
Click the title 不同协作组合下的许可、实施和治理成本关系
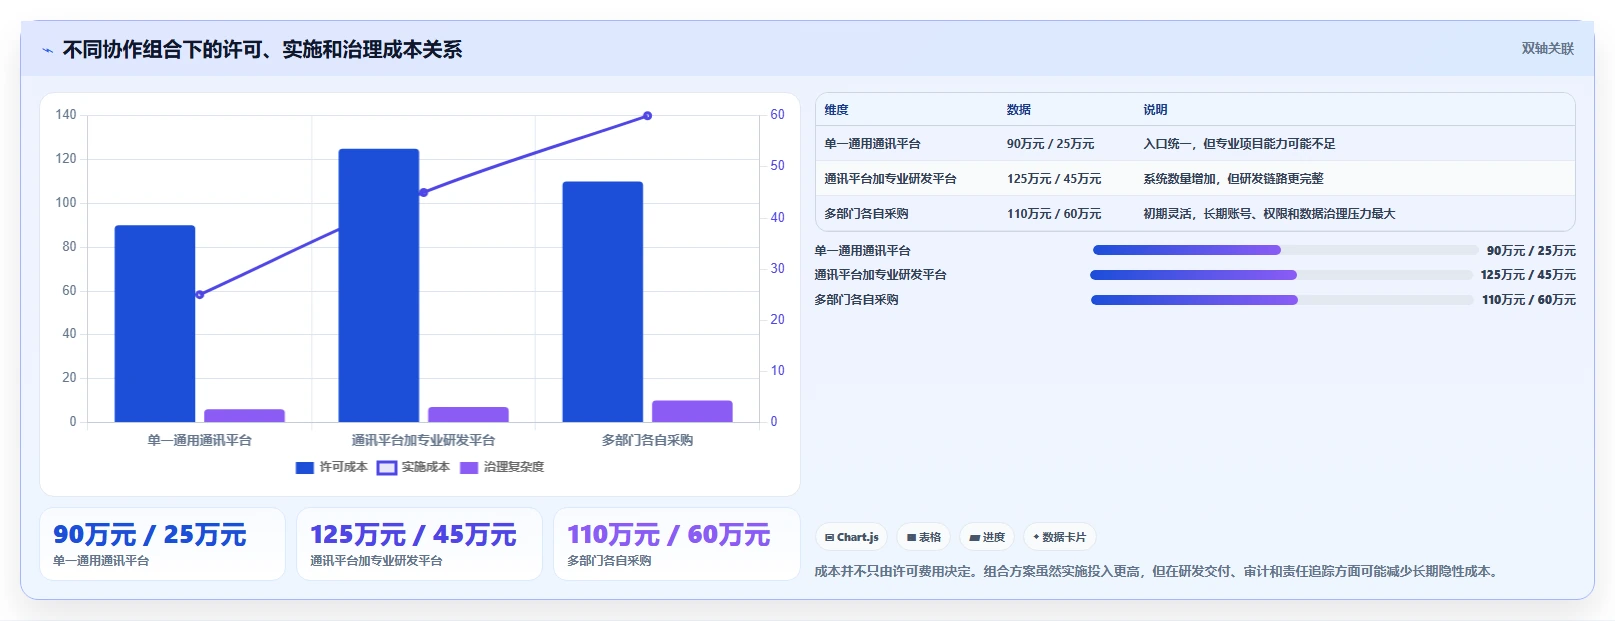click(x=262, y=50)
